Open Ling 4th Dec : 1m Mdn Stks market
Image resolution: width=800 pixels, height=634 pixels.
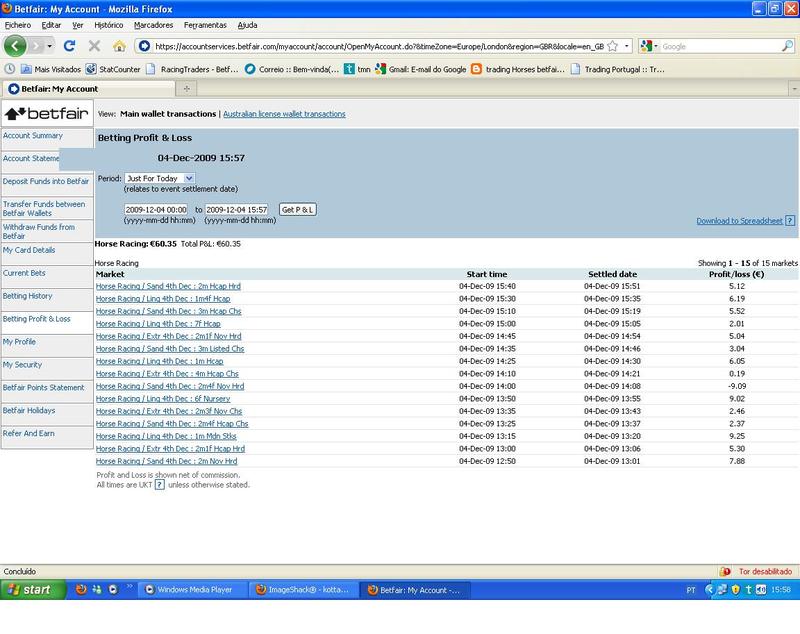tap(166, 436)
